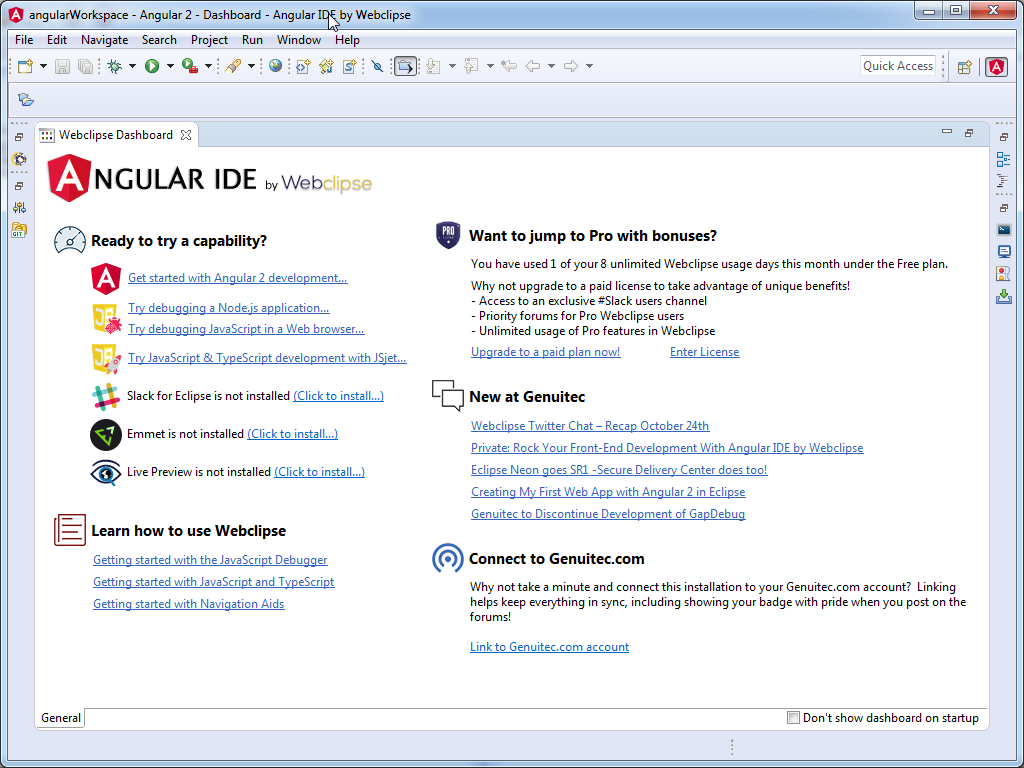Select the Webclipse Dashboard tab
Viewport: 1024px width, 768px height.
point(116,135)
